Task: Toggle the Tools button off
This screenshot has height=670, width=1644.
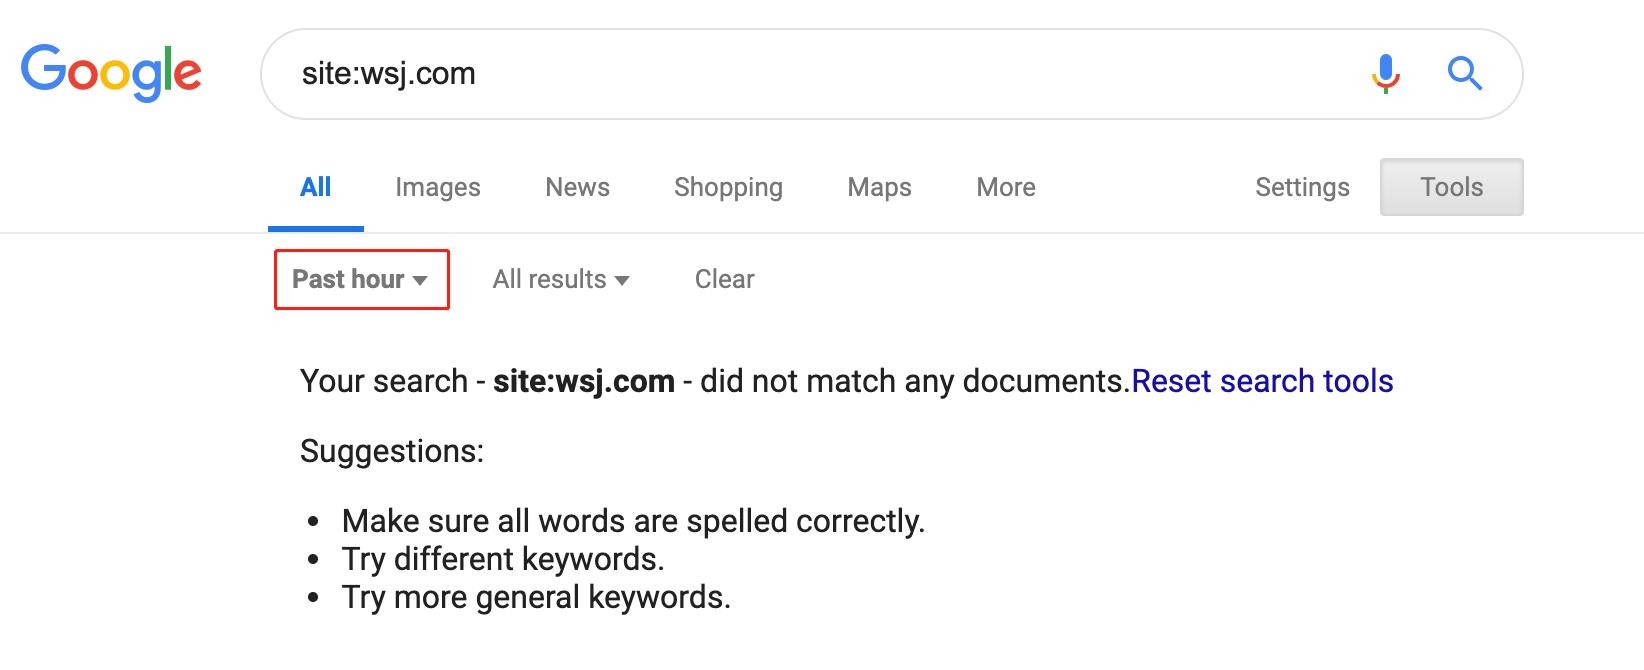Action: click(x=1451, y=187)
